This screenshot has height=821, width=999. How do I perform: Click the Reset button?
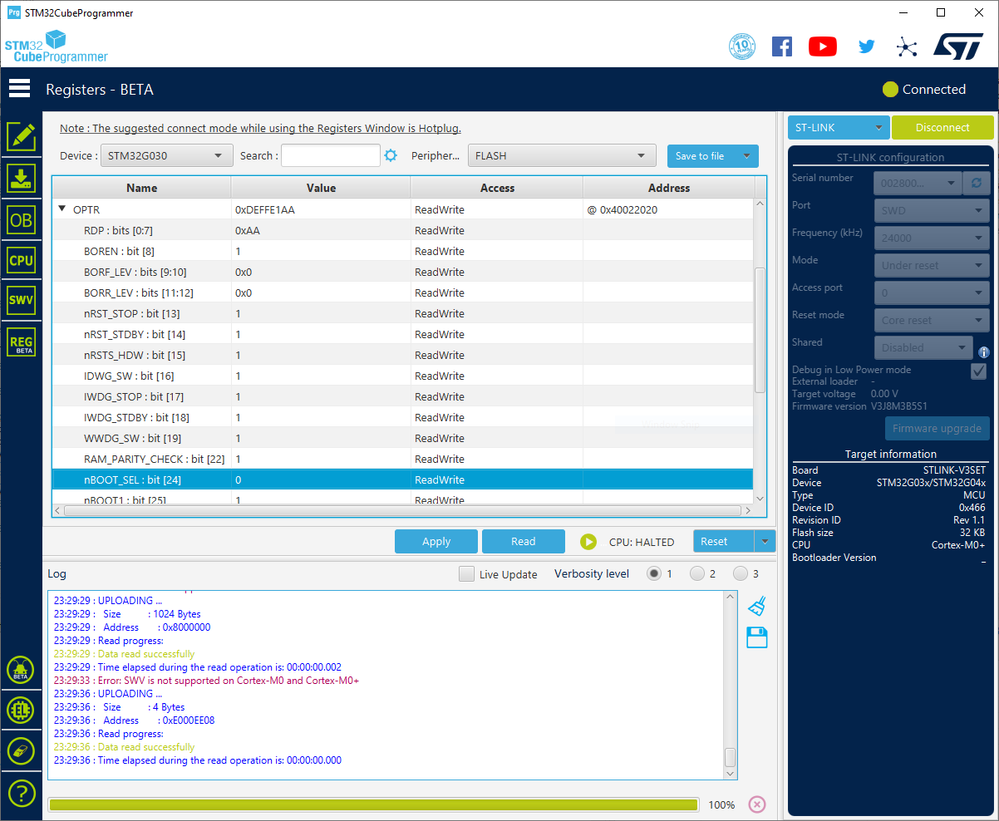click(x=723, y=541)
